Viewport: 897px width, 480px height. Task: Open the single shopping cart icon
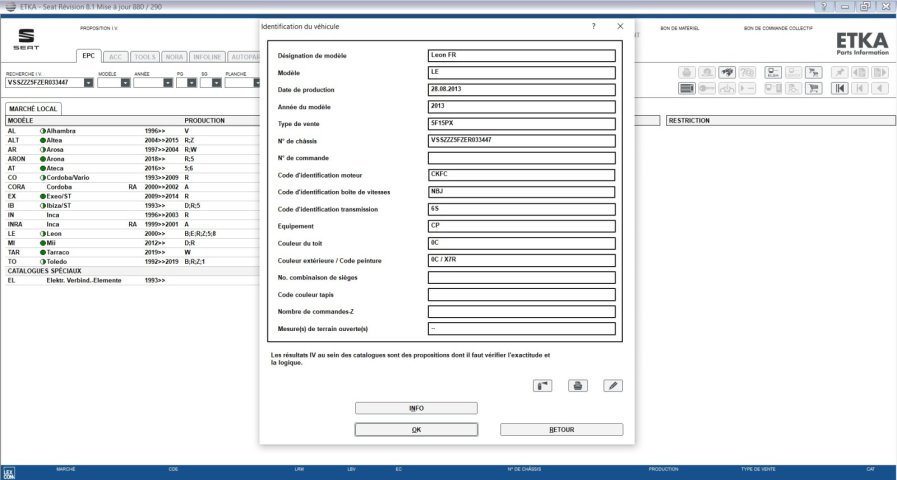813,89
